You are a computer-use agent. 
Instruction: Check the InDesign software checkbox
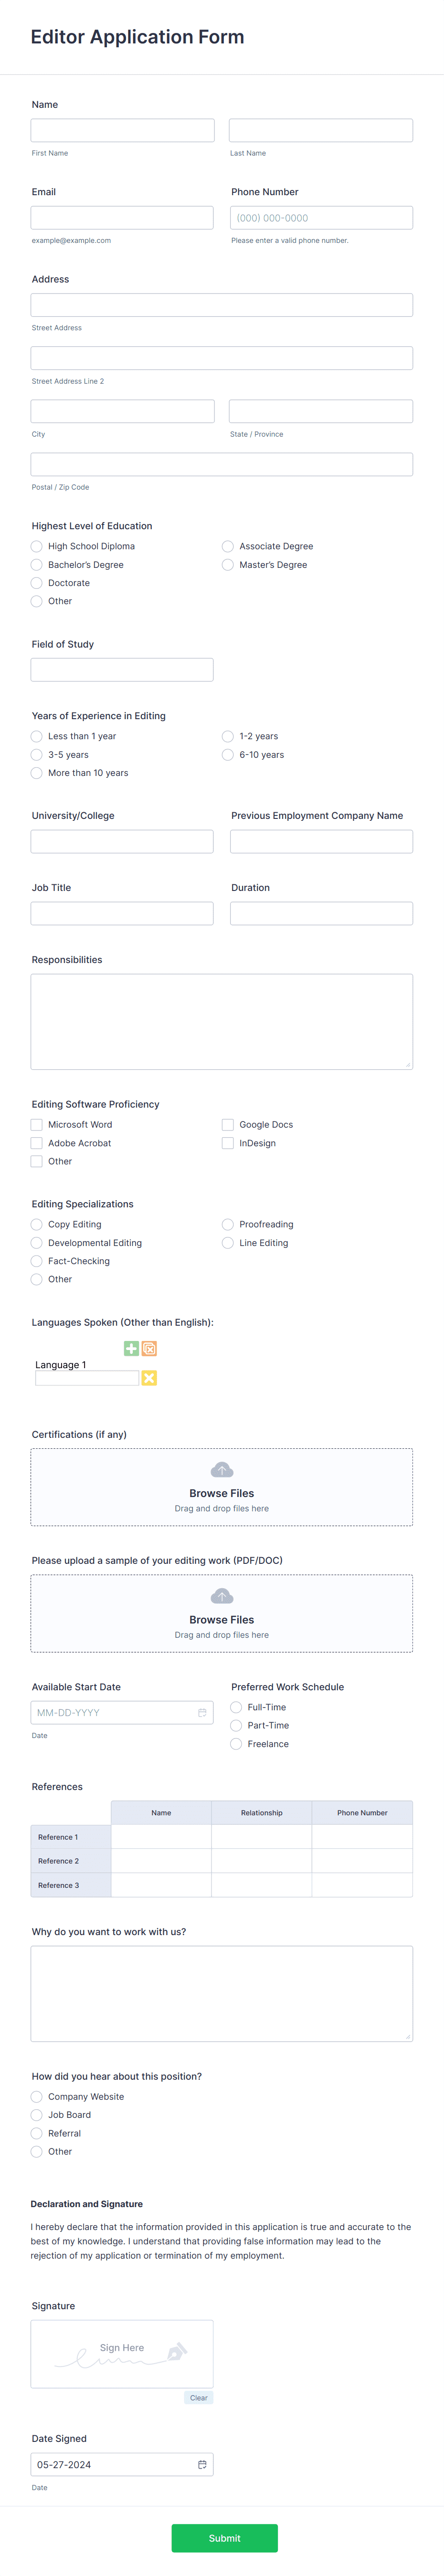(x=228, y=1143)
